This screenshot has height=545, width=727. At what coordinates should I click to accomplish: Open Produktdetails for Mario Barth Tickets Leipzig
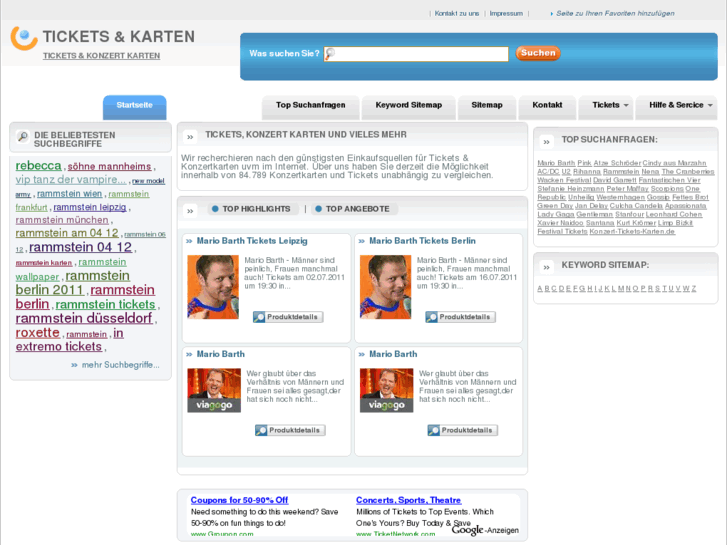click(x=288, y=317)
